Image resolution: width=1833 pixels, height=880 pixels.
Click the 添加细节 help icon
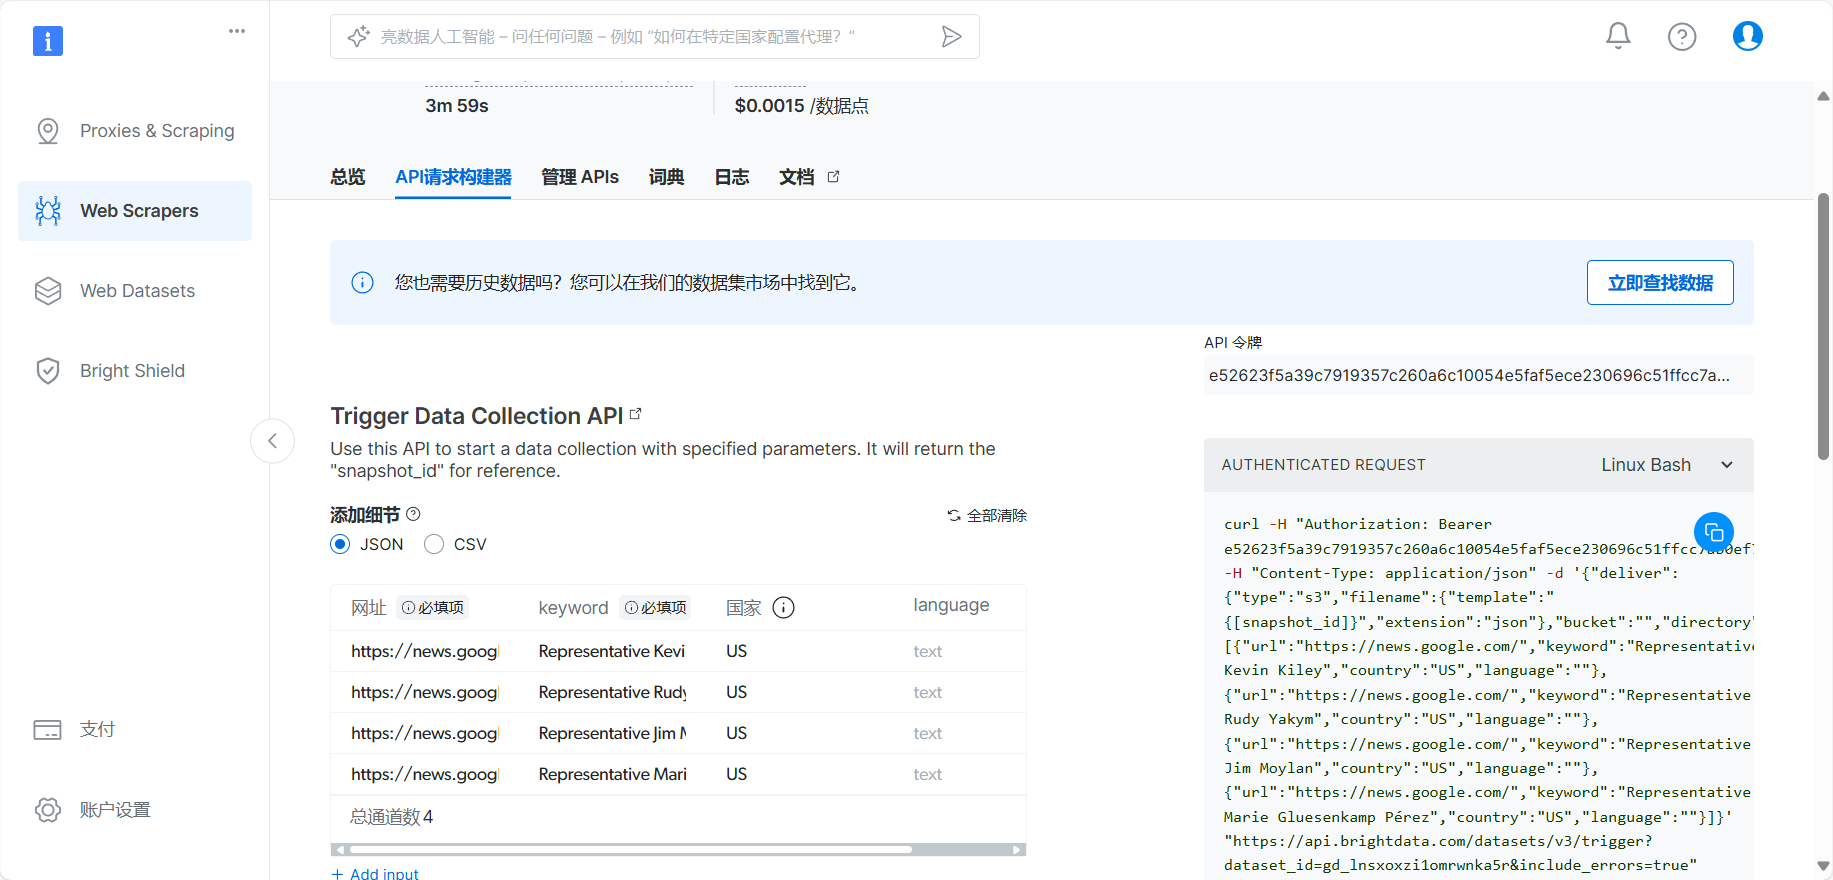click(x=413, y=513)
